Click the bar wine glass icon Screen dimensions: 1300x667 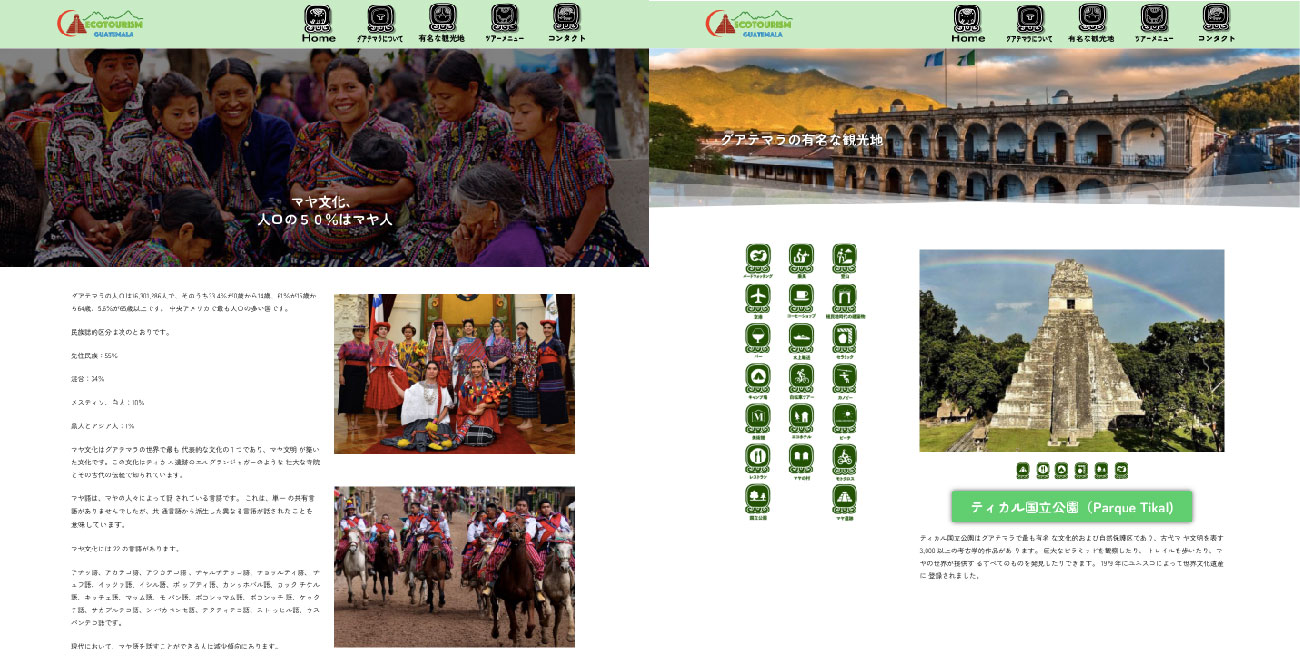(758, 337)
